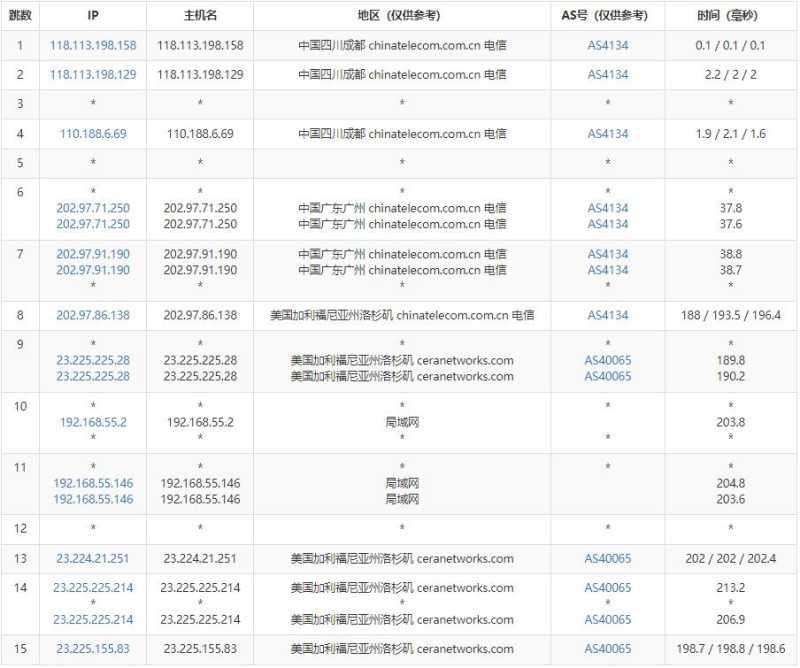Click hop 13 region text ceranetworks.com
Viewport: 800px width, 668px height.
465,559
